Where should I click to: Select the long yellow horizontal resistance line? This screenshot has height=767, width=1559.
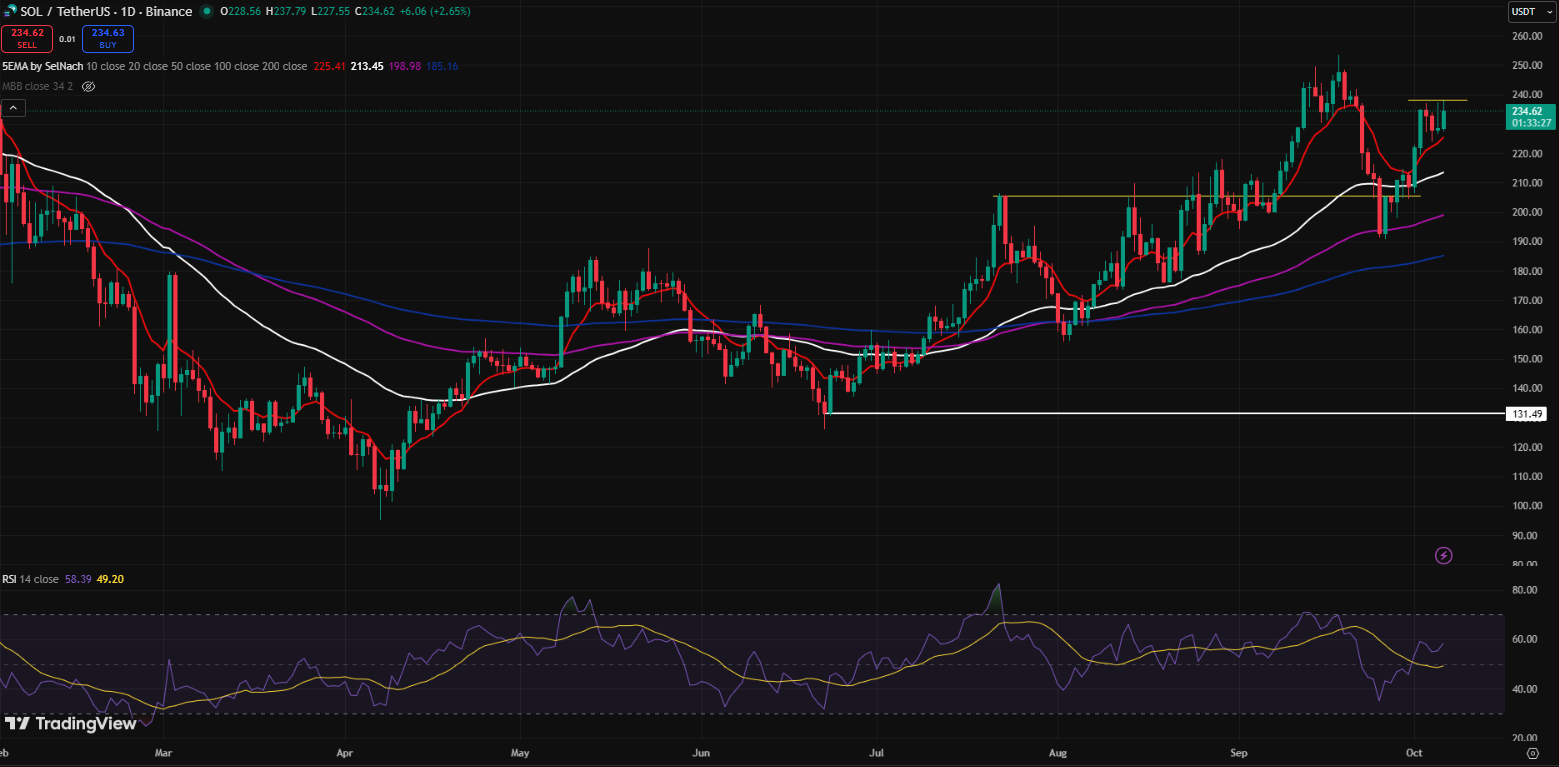[1200, 196]
